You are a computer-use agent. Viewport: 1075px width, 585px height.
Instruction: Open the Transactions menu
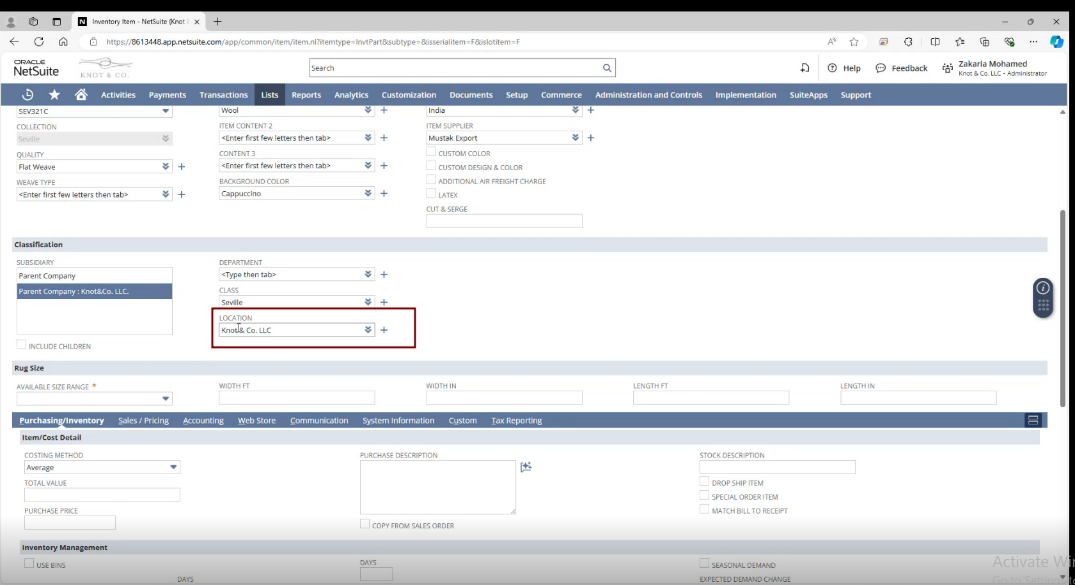[223, 95]
